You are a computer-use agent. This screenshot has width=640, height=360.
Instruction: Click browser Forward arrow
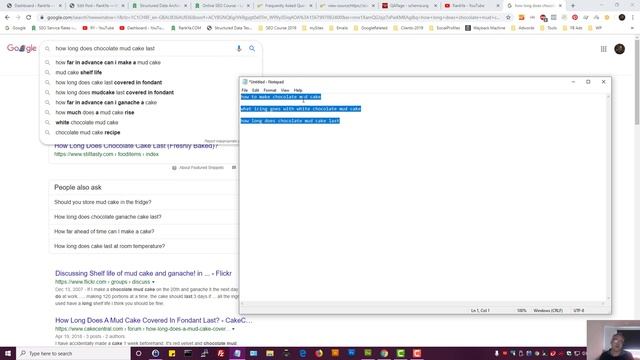[18, 18]
